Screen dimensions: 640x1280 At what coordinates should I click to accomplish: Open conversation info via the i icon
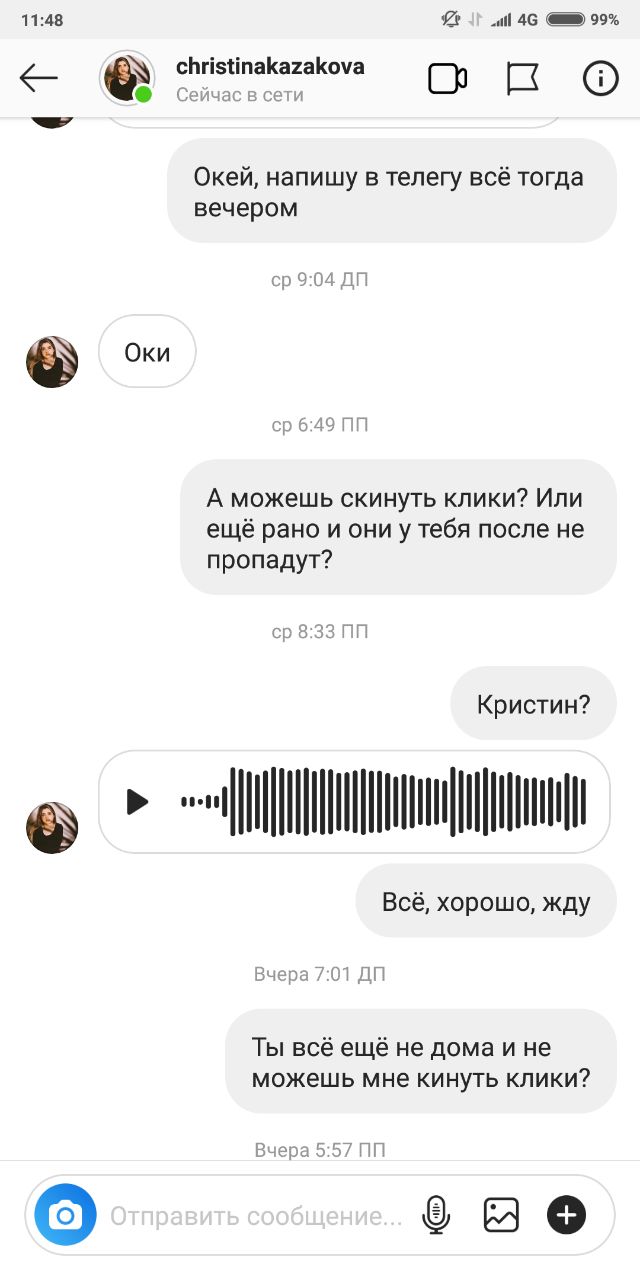tap(600, 78)
